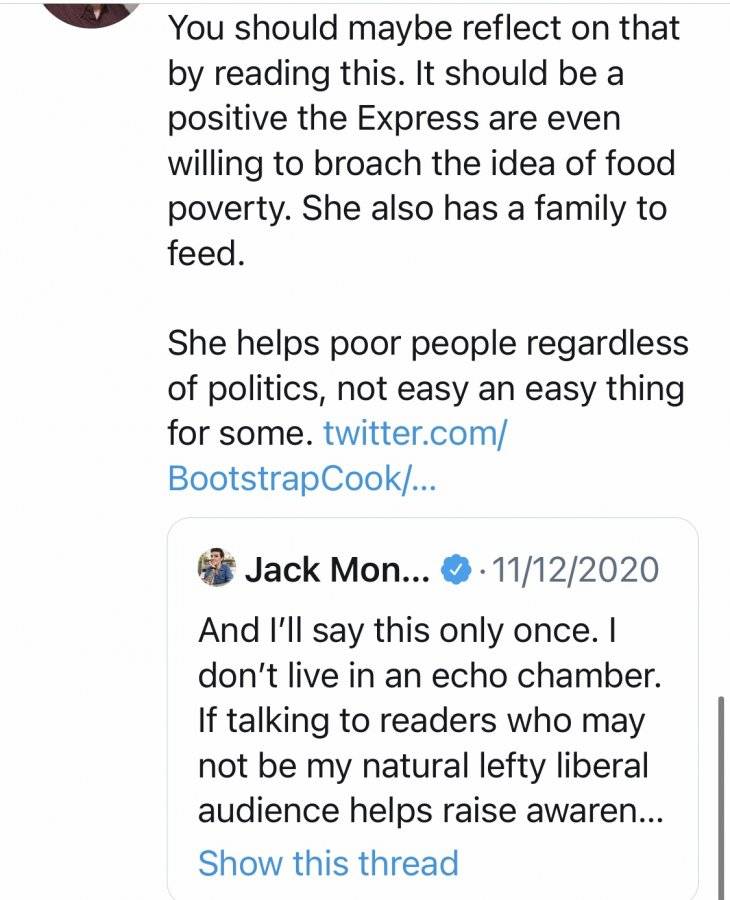Image resolution: width=730 pixels, height=900 pixels.
Task: Click Jack Monroe's small profile picture
Action: (x=216, y=568)
